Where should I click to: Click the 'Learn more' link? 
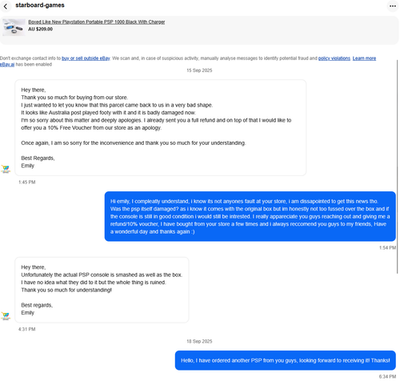click(x=364, y=58)
